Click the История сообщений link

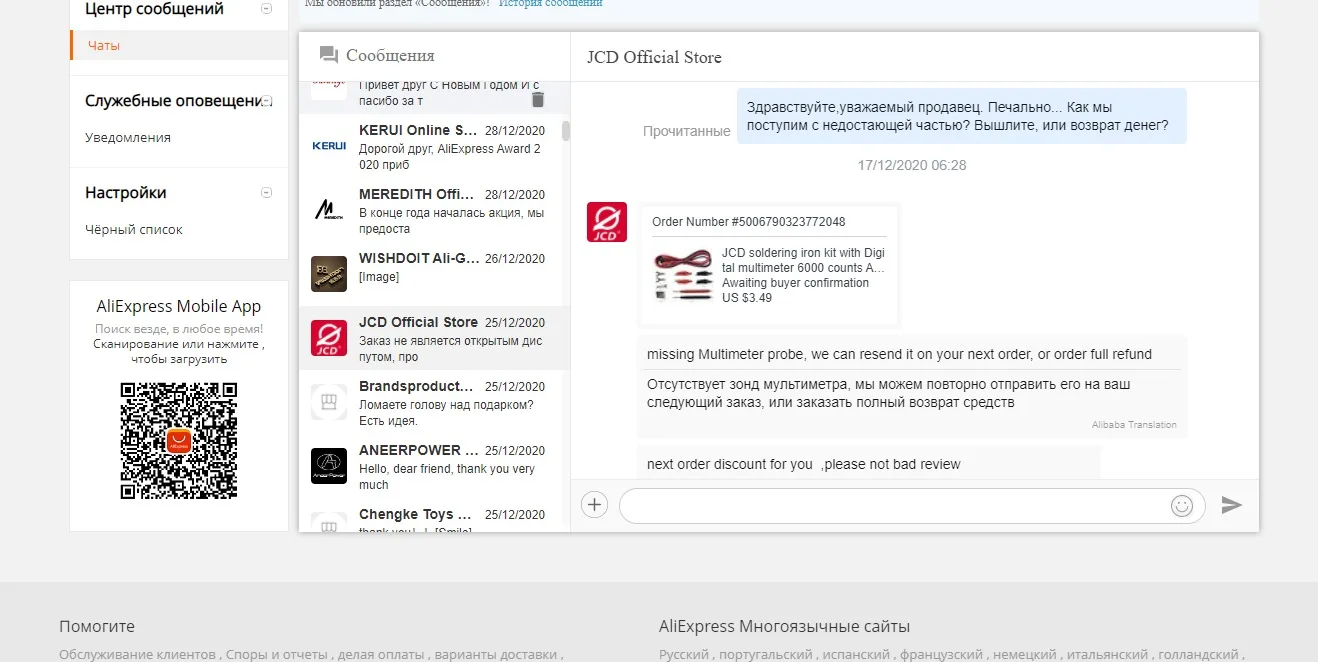click(x=550, y=4)
